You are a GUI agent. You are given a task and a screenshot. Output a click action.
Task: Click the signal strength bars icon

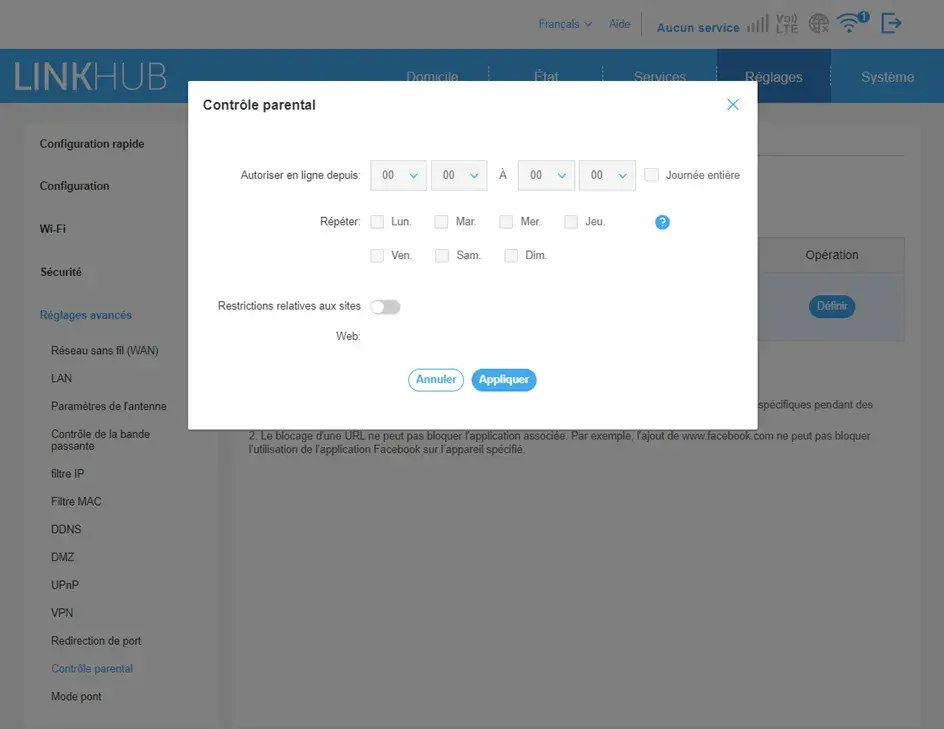click(757, 24)
